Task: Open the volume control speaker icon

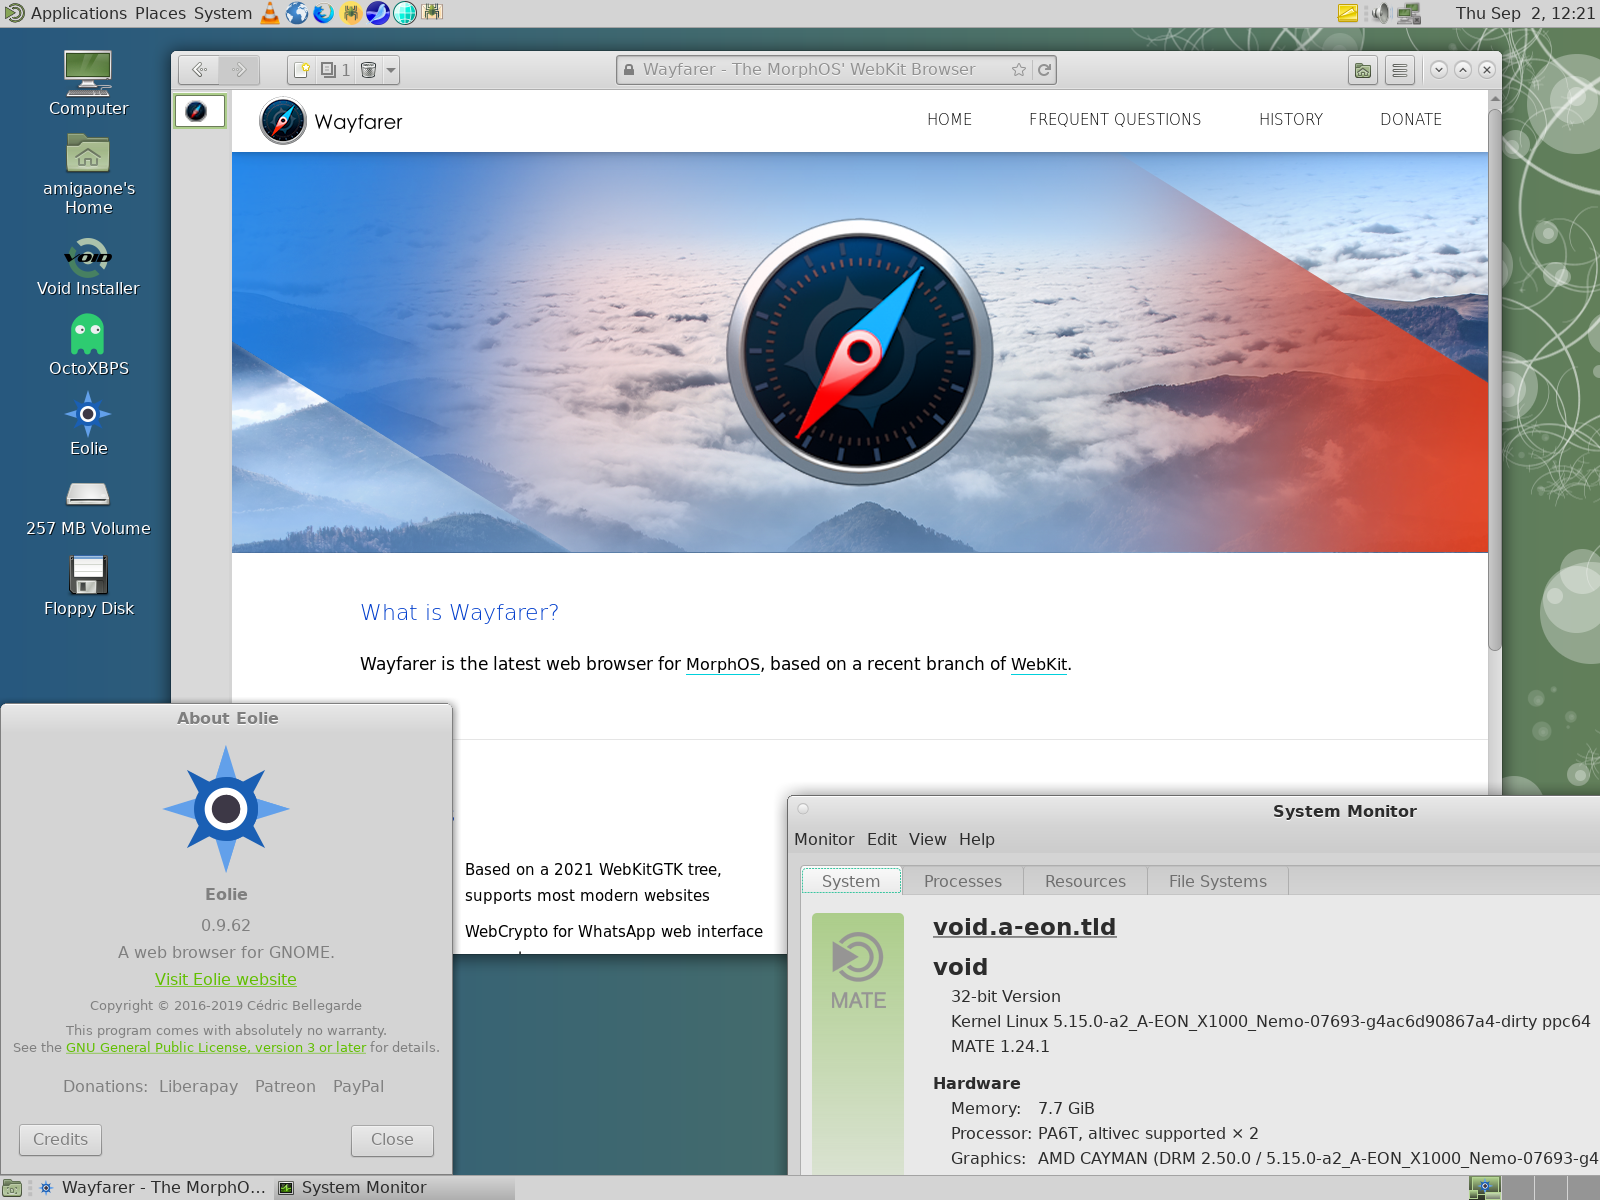Action: coord(1380,13)
